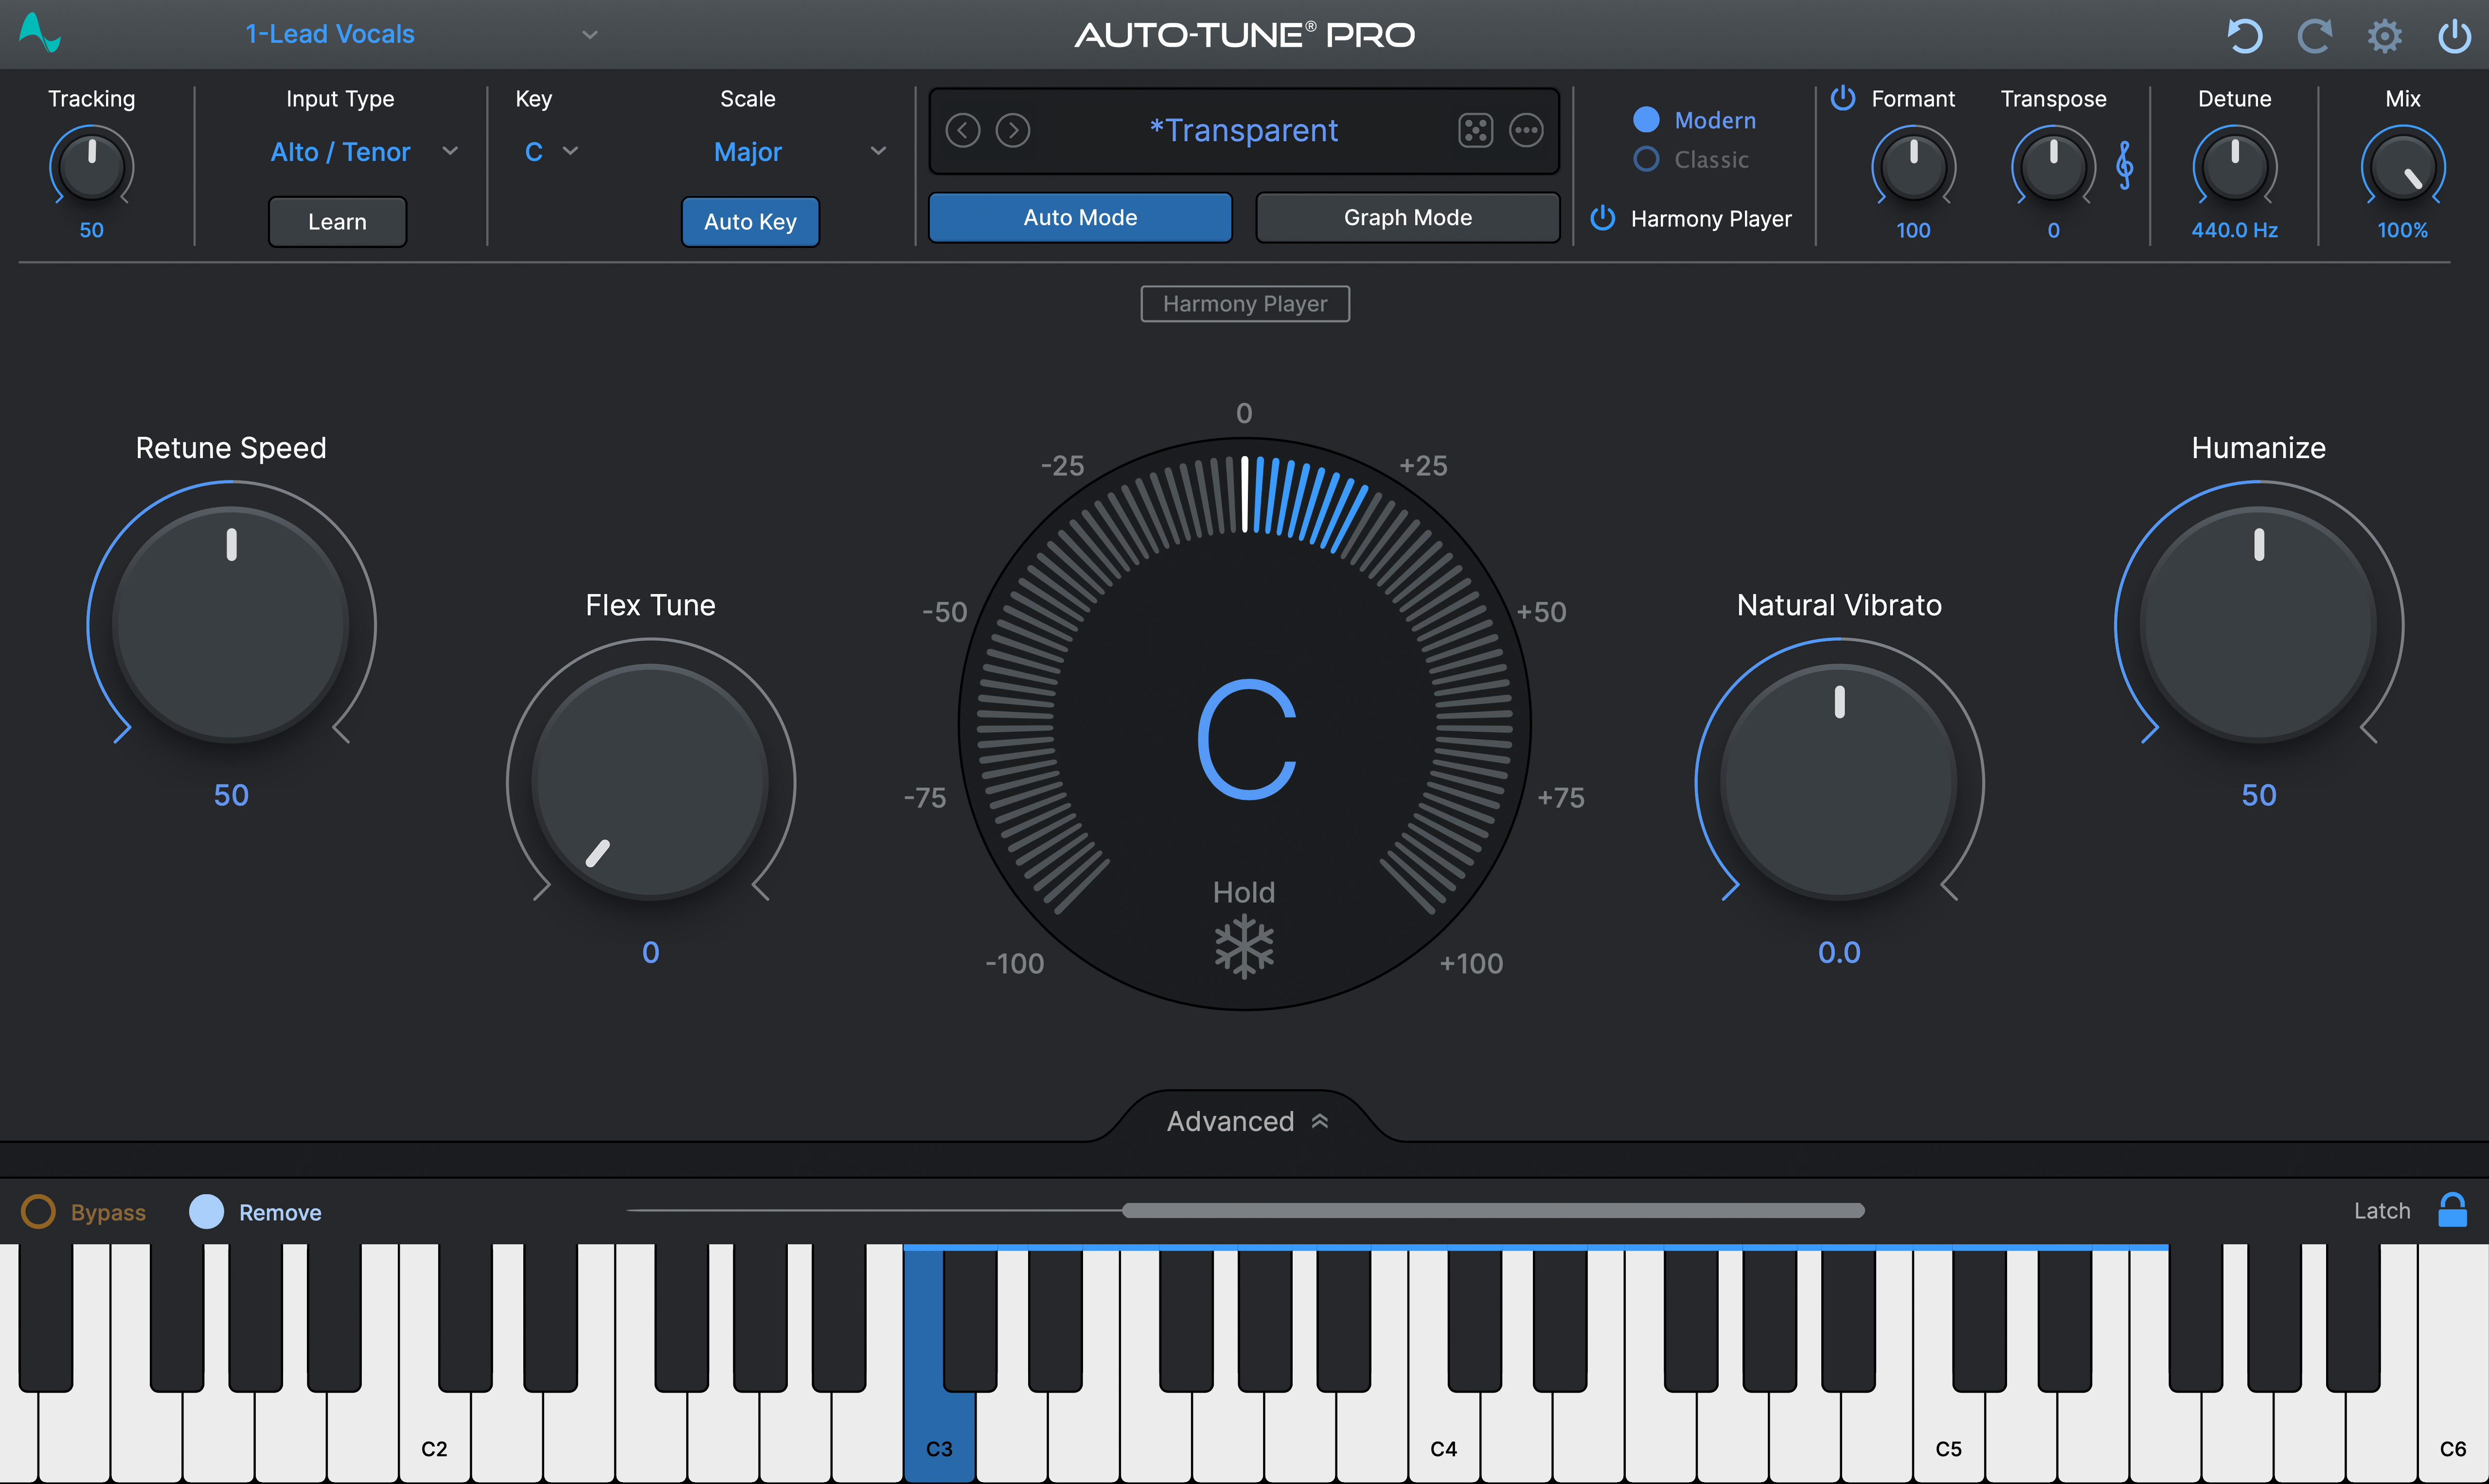2489x1484 pixels.
Task: Switch to Graph Mode
Action: tap(1406, 217)
